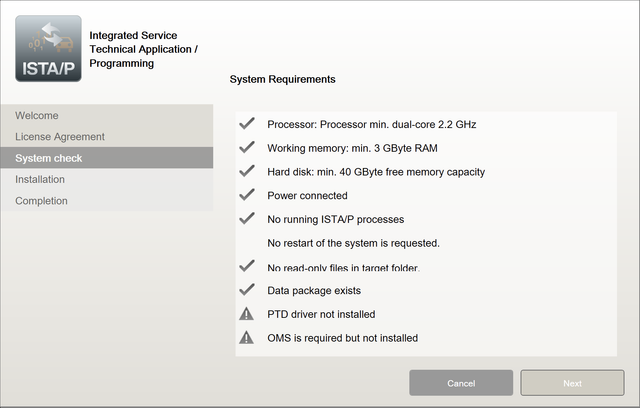640x408 pixels.
Task: Open the License Agreement step
Action: 60,137
